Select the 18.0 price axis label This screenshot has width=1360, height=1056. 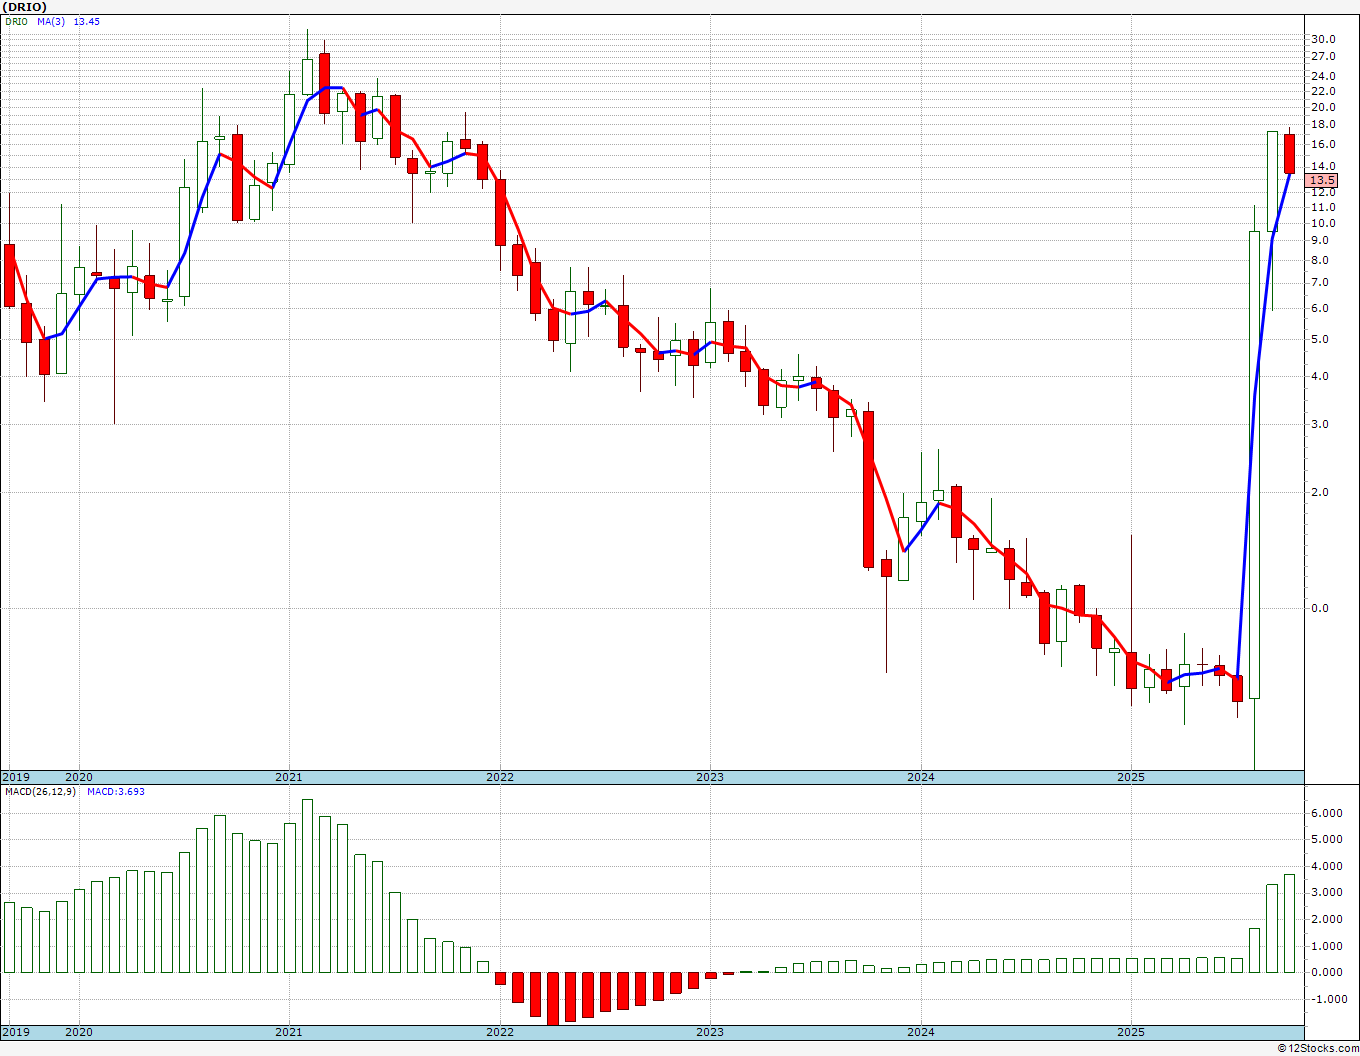[1323, 124]
